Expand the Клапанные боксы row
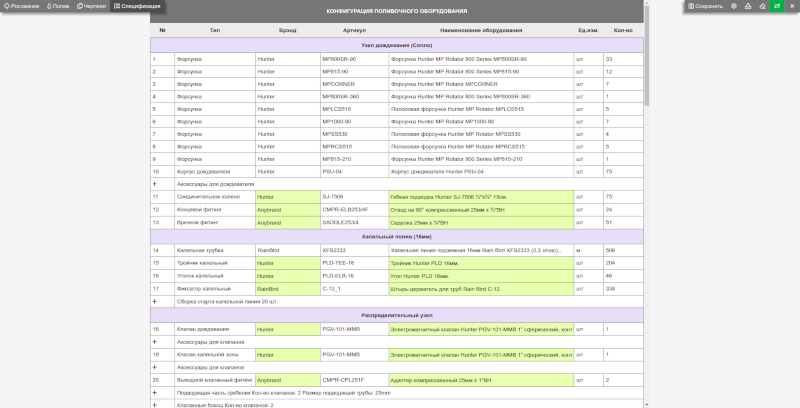The height and width of the screenshot is (408, 800). 154,405
